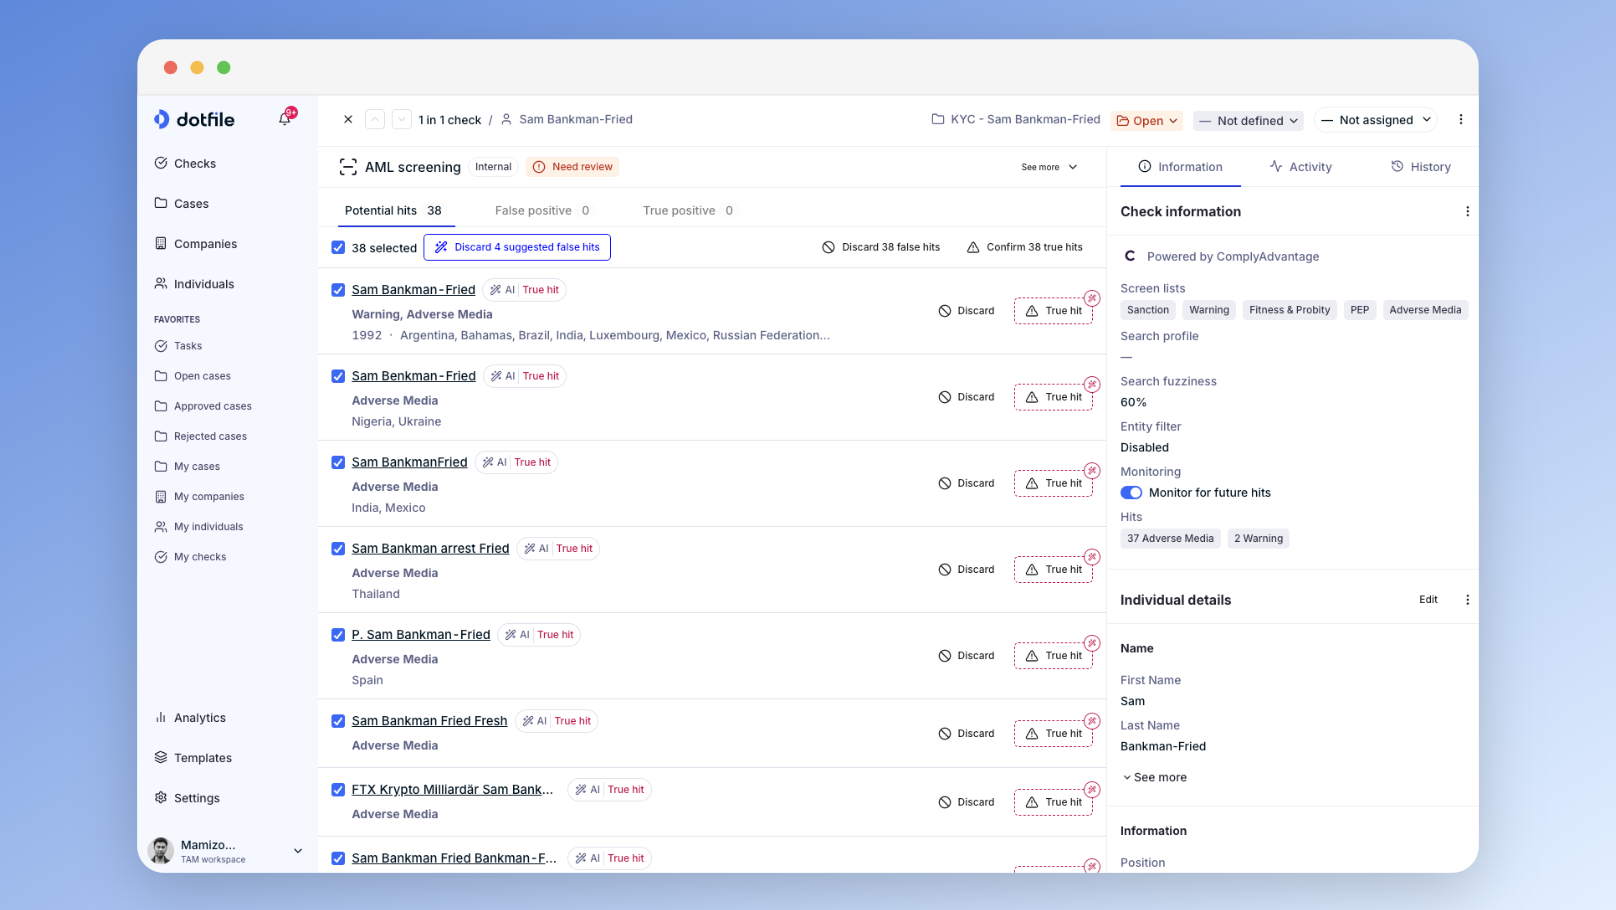Open workspace switcher chevron next to Mamizo

(297, 851)
